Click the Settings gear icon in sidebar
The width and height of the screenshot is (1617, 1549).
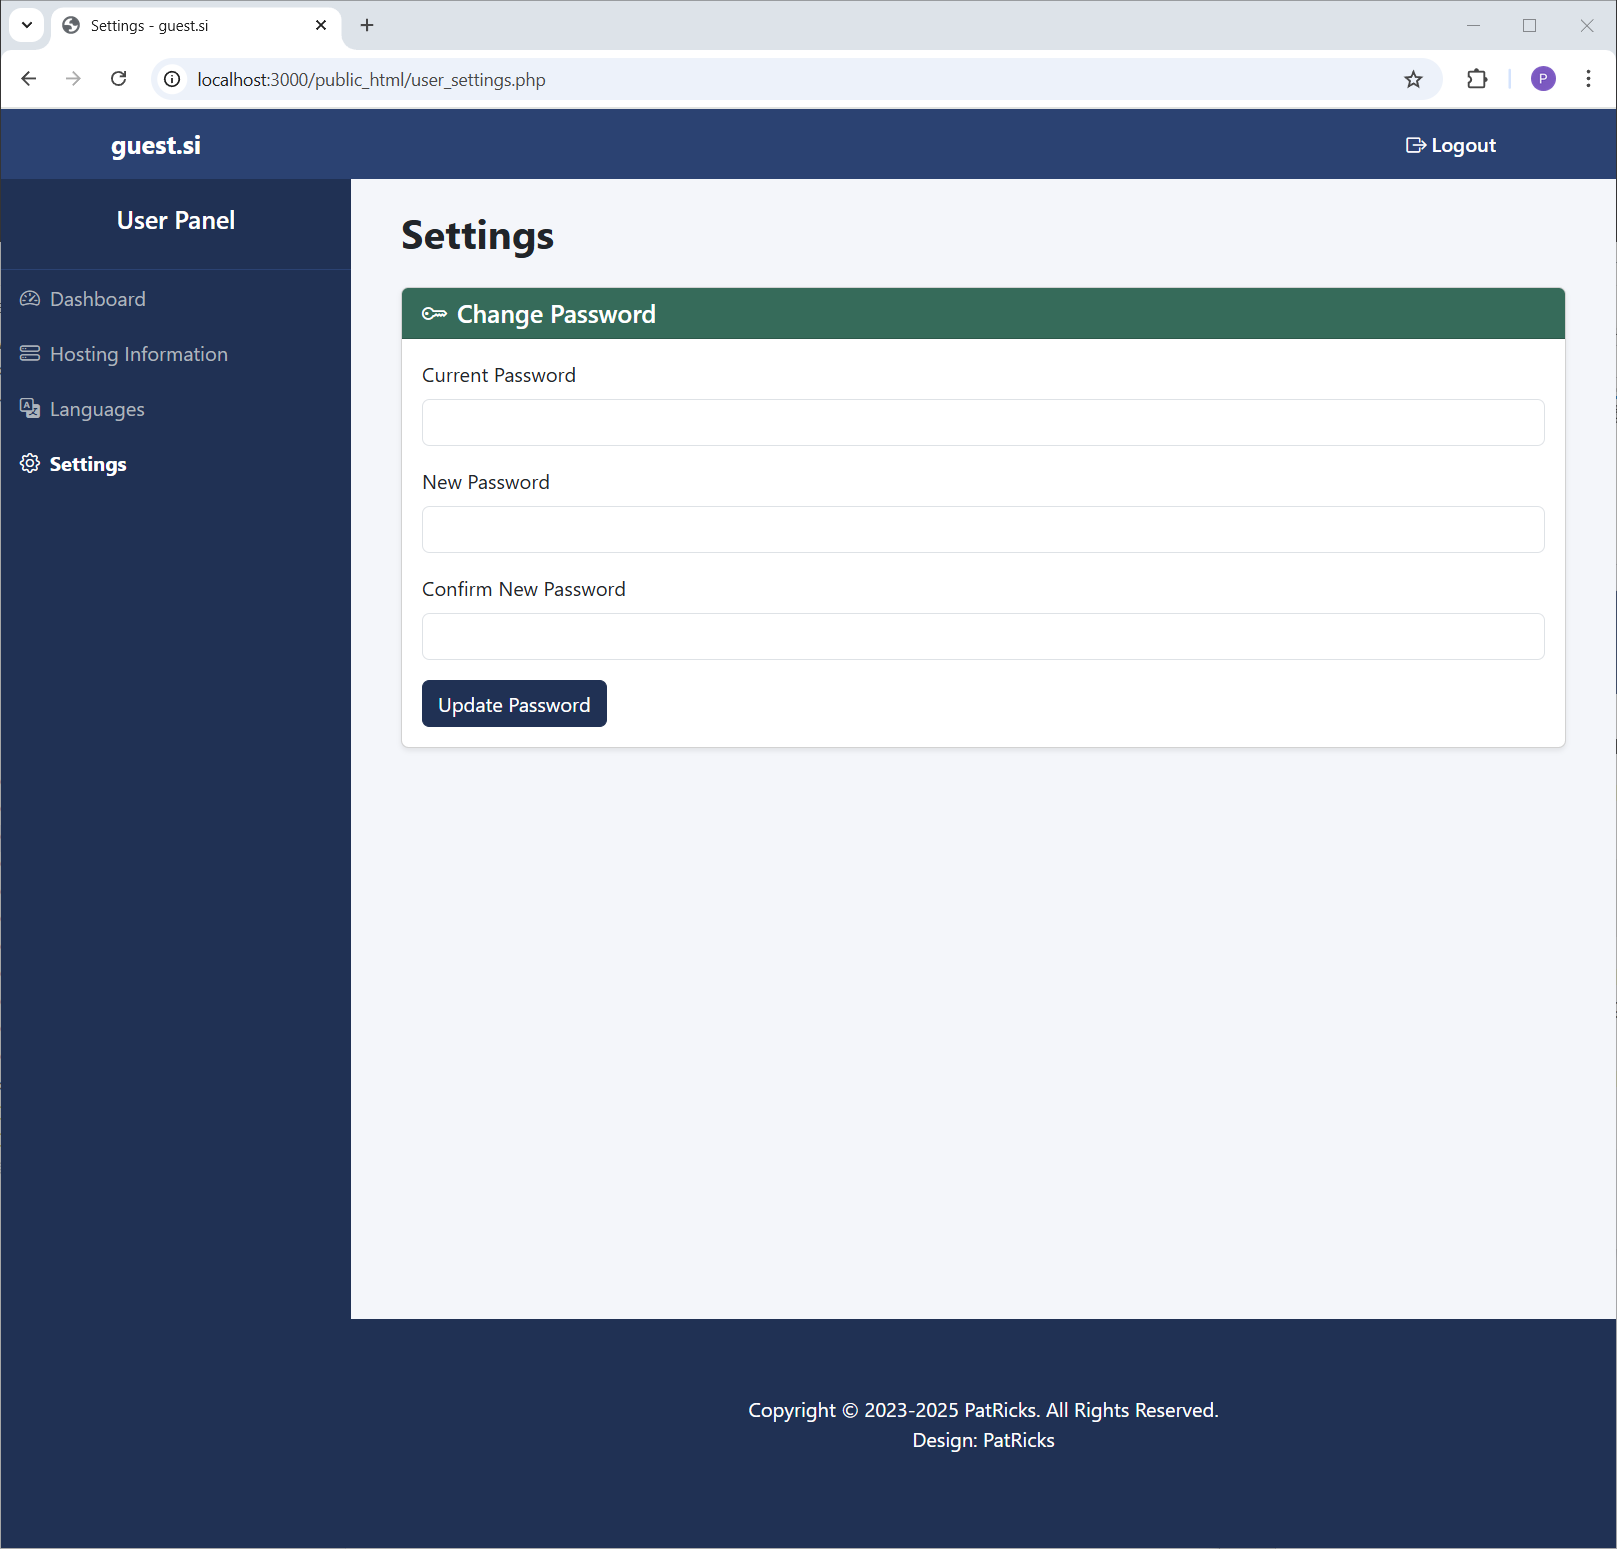point(30,464)
